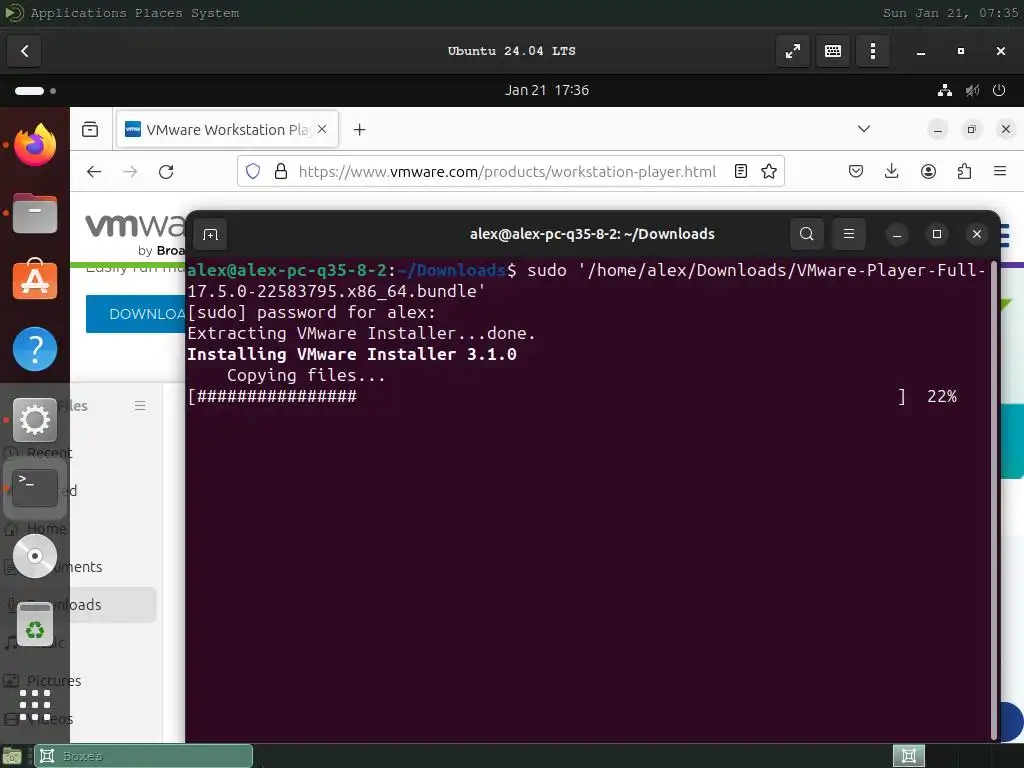Click the VMware Download button on the page
The height and width of the screenshot is (768, 1024).
136,314
